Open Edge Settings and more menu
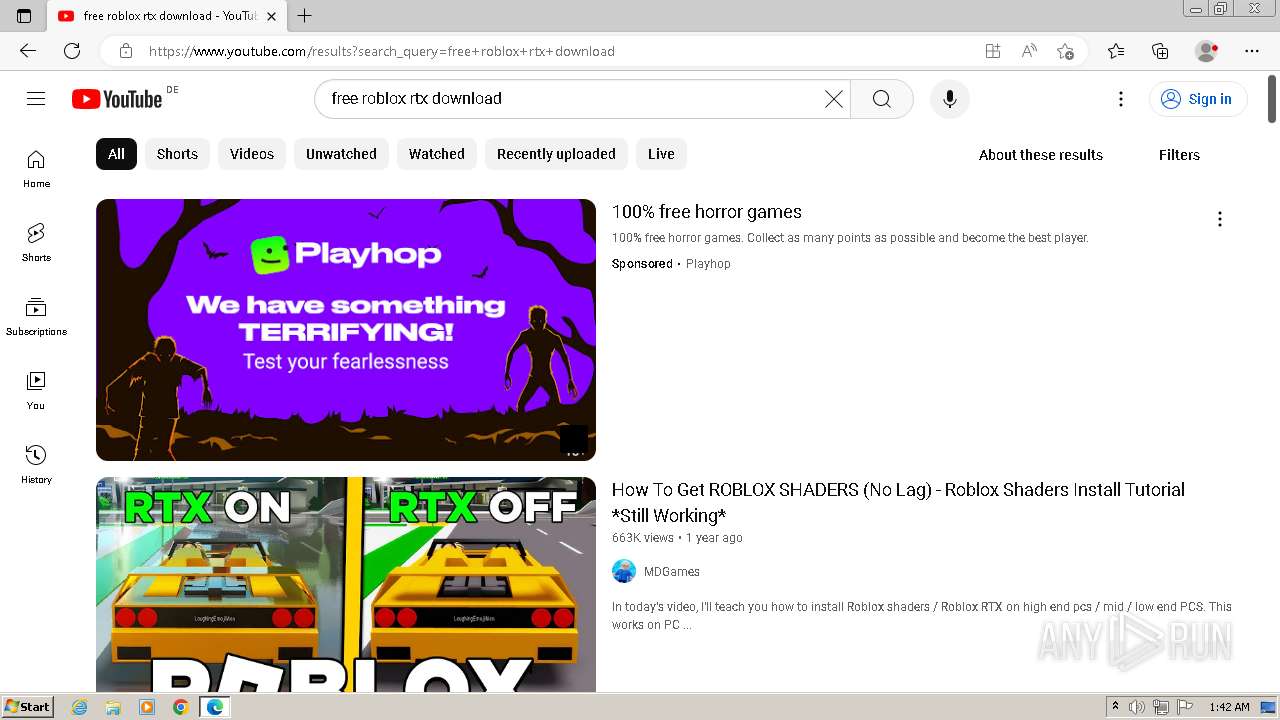Image resolution: width=1280 pixels, height=720 pixels. [x=1252, y=51]
